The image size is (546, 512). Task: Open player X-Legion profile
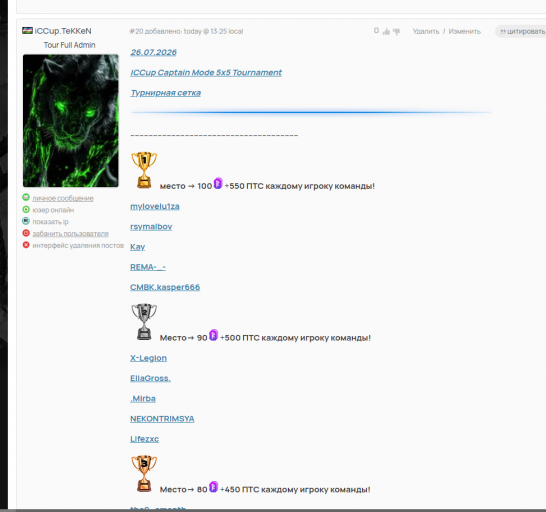click(149, 358)
